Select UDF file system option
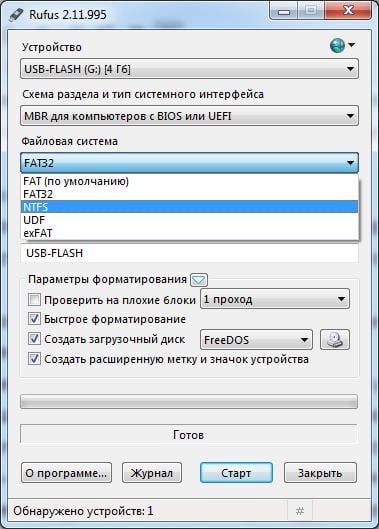 tap(189, 220)
